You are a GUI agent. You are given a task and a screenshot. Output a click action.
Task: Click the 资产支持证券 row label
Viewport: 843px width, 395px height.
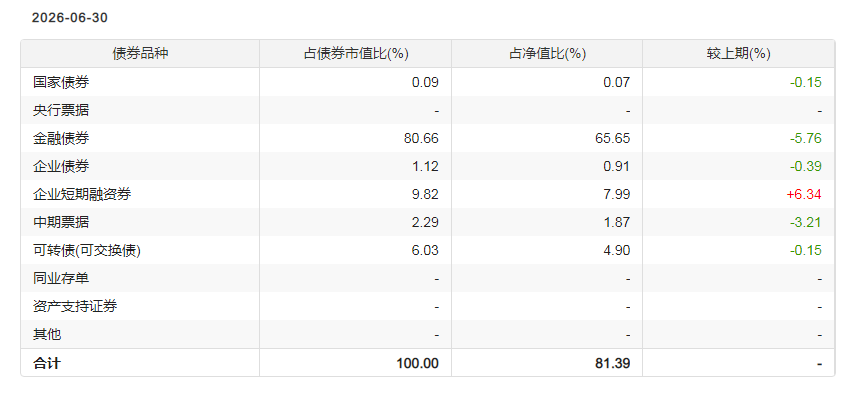pyautogui.click(x=75, y=306)
